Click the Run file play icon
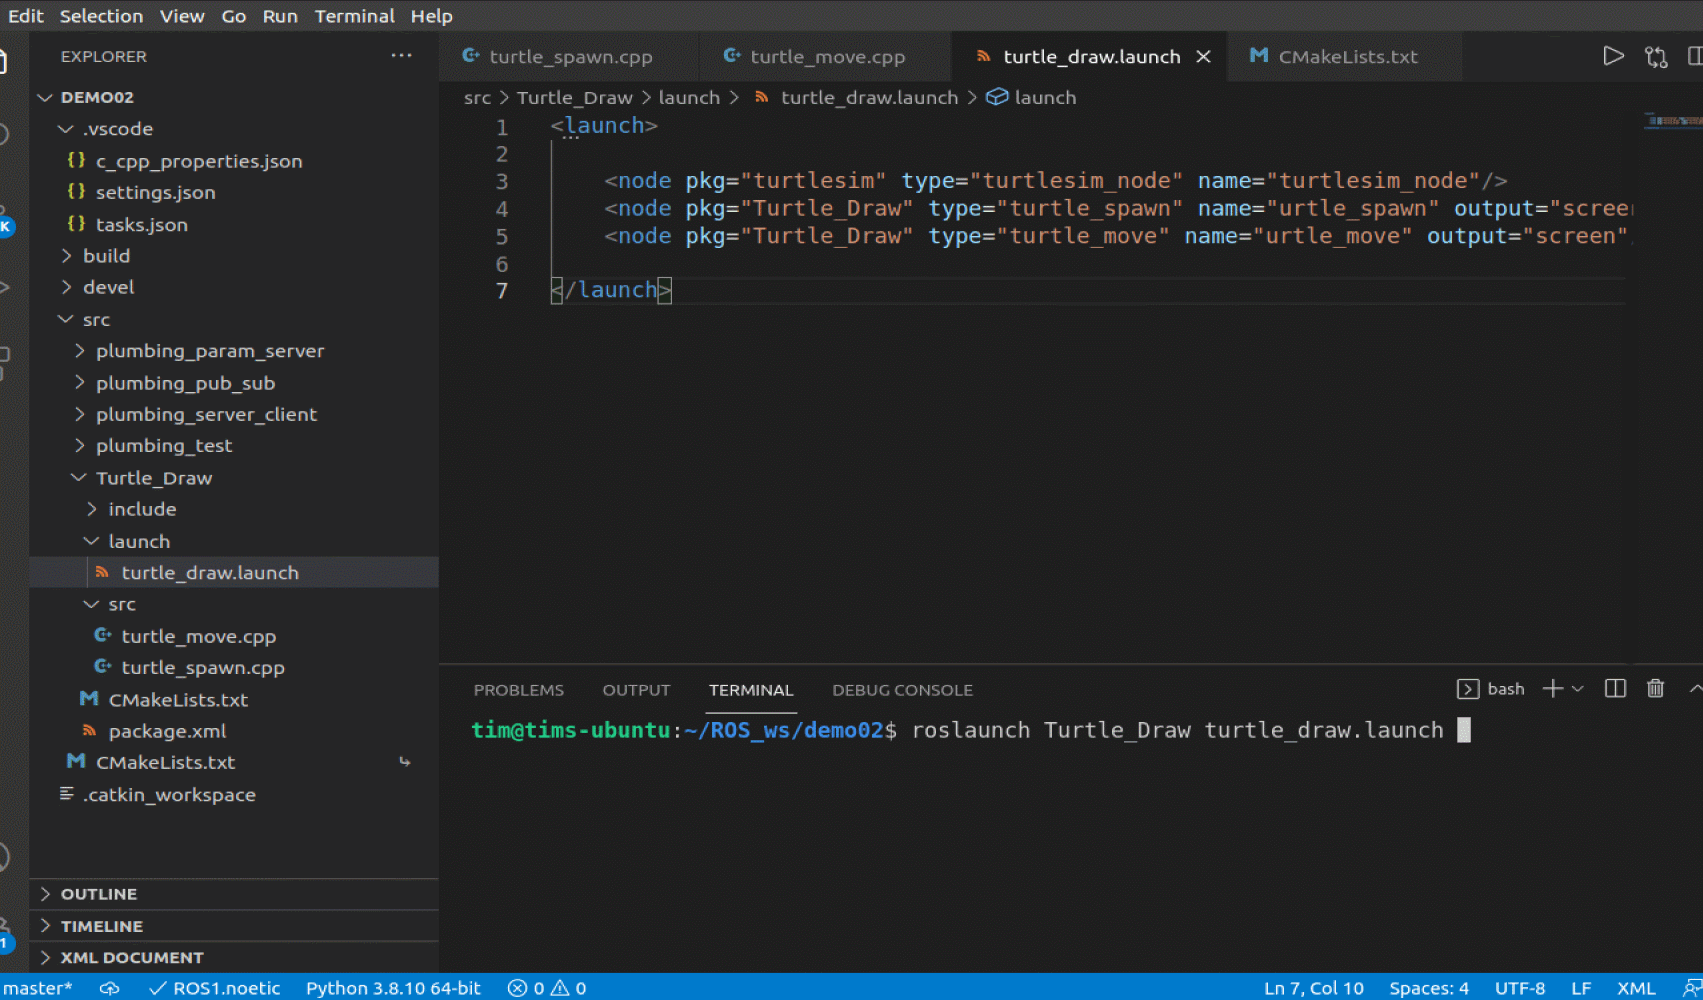 [x=1612, y=57]
